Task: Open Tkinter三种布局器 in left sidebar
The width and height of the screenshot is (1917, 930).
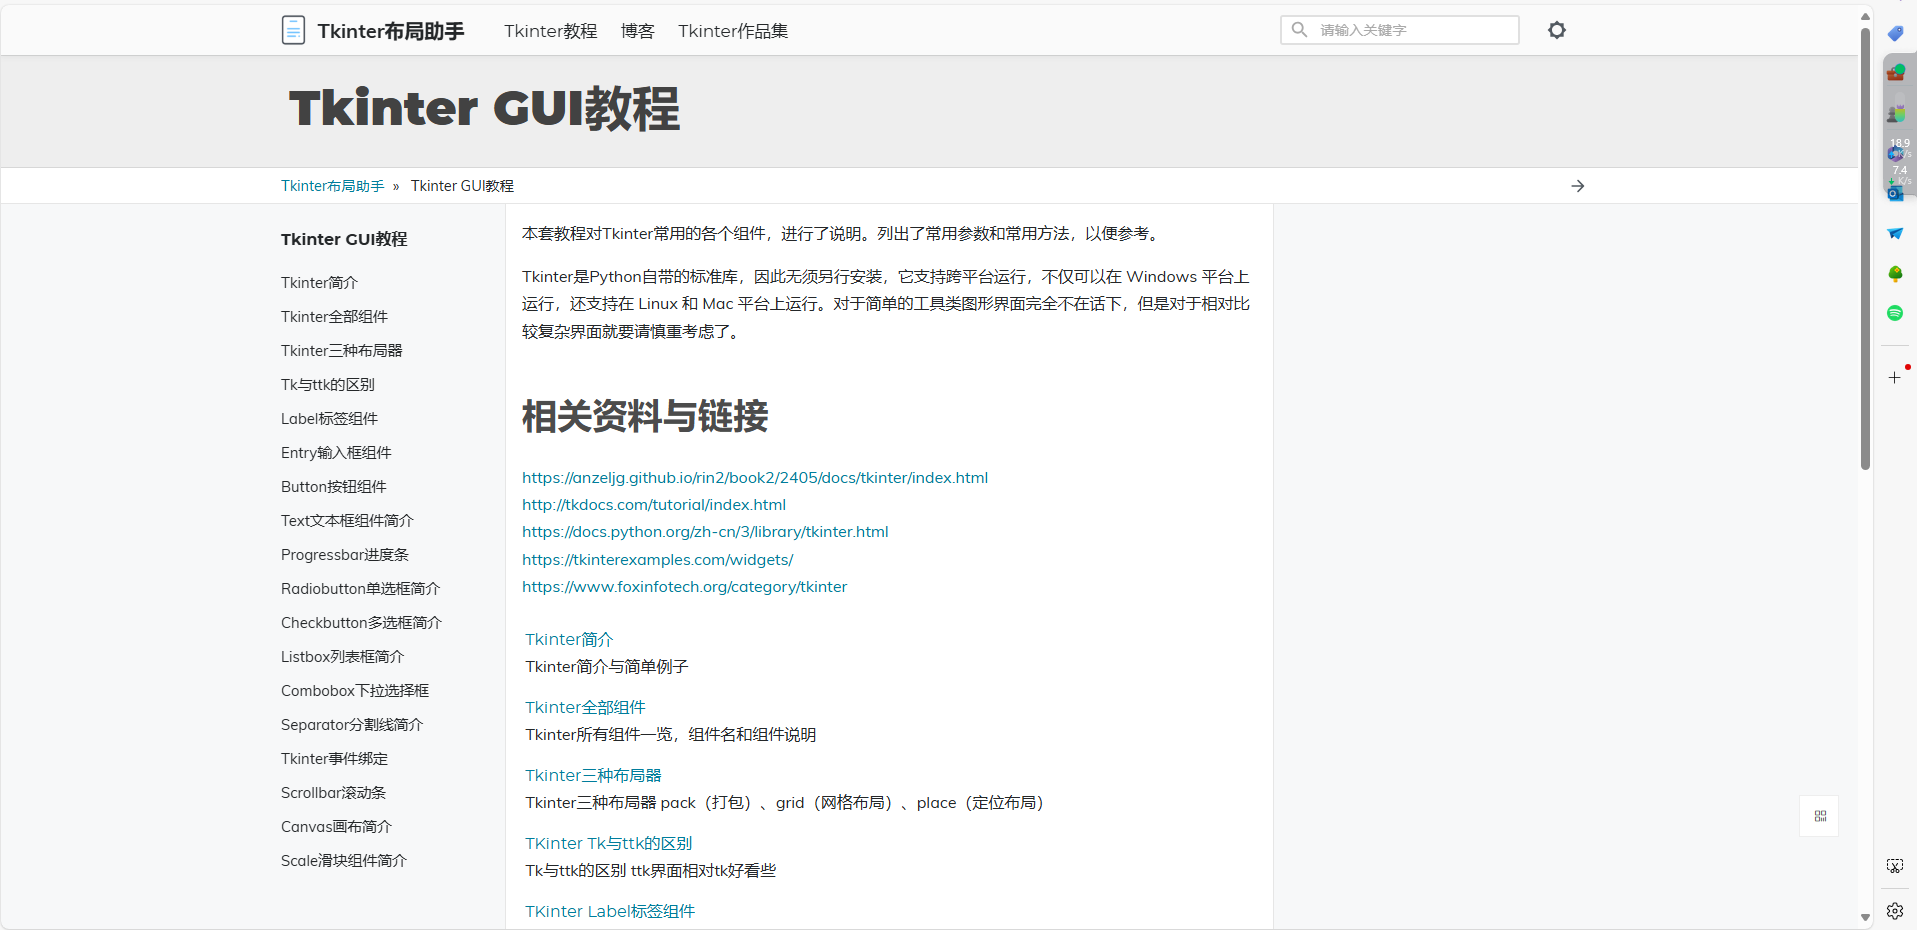Action: coord(342,351)
